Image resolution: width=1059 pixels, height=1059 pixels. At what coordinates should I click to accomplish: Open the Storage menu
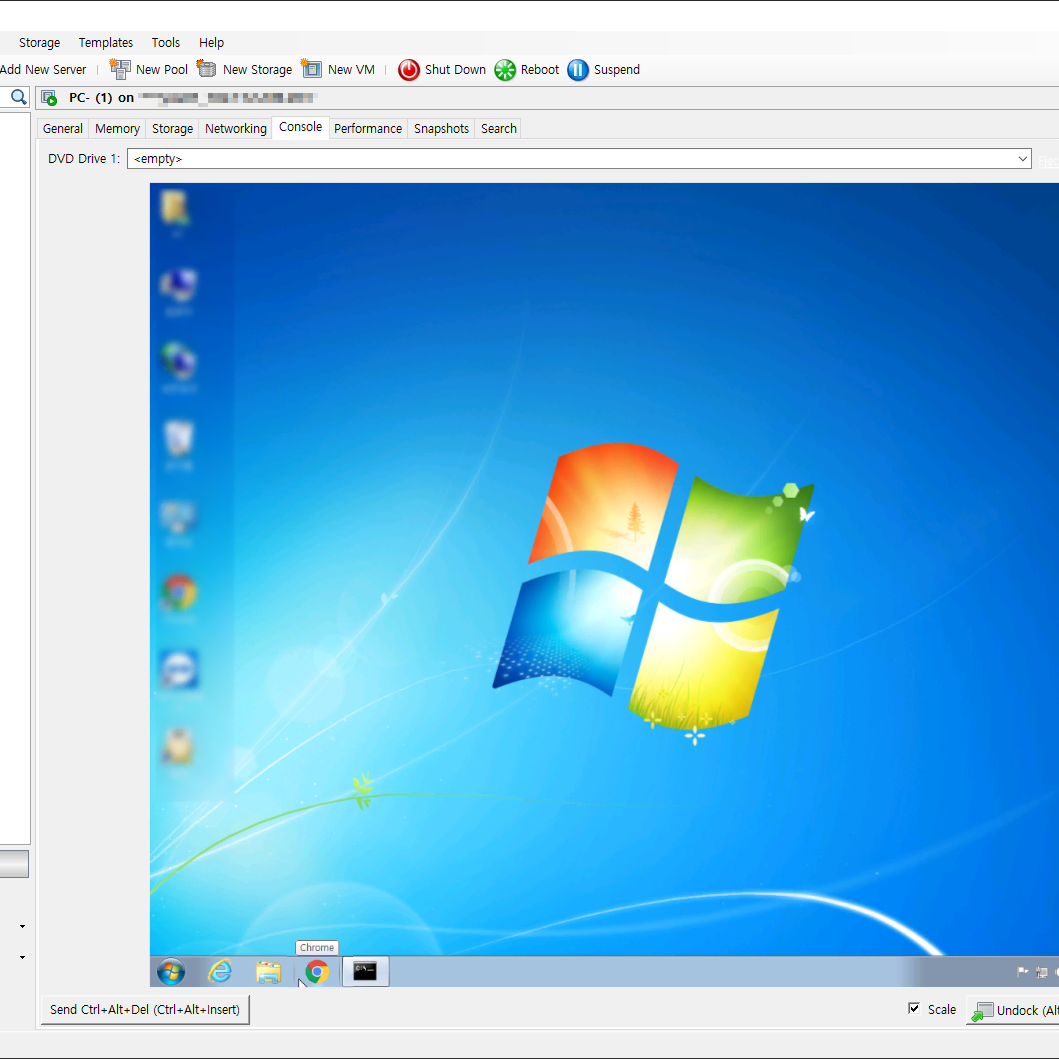[39, 43]
